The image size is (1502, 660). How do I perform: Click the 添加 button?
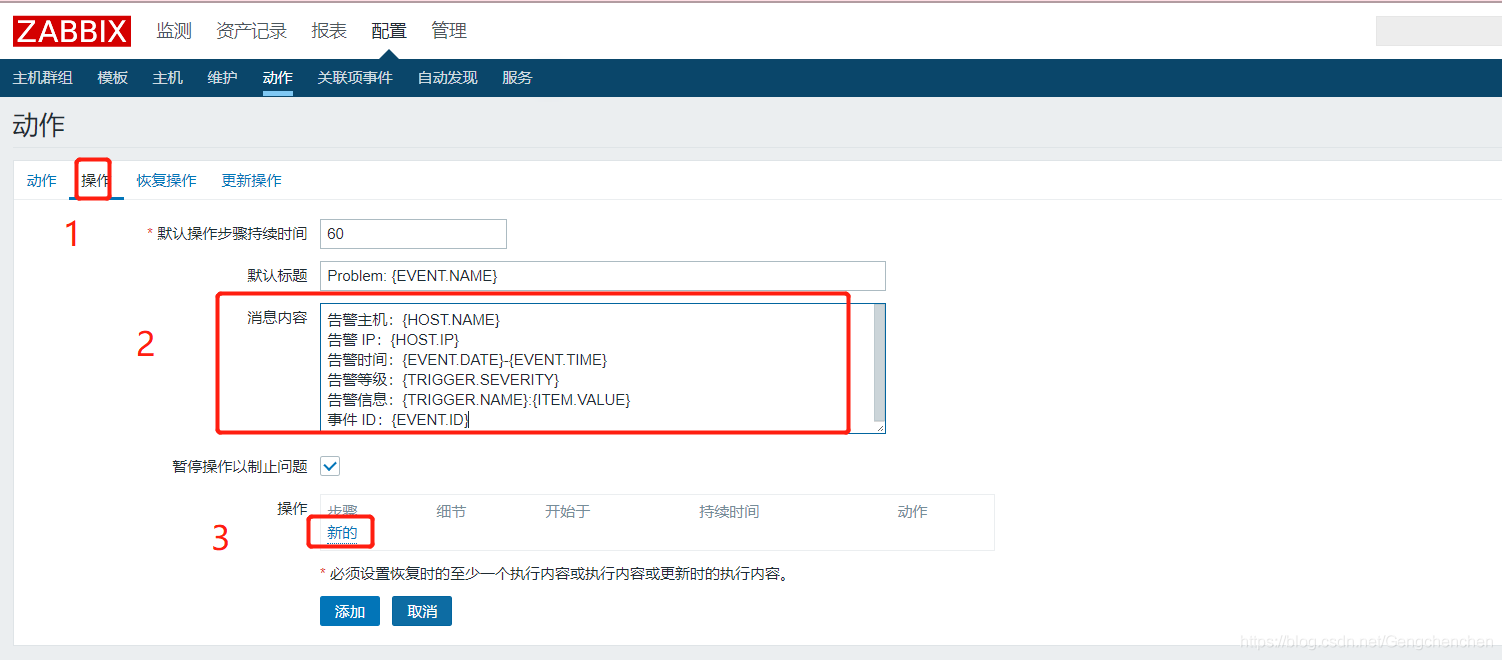coord(350,611)
